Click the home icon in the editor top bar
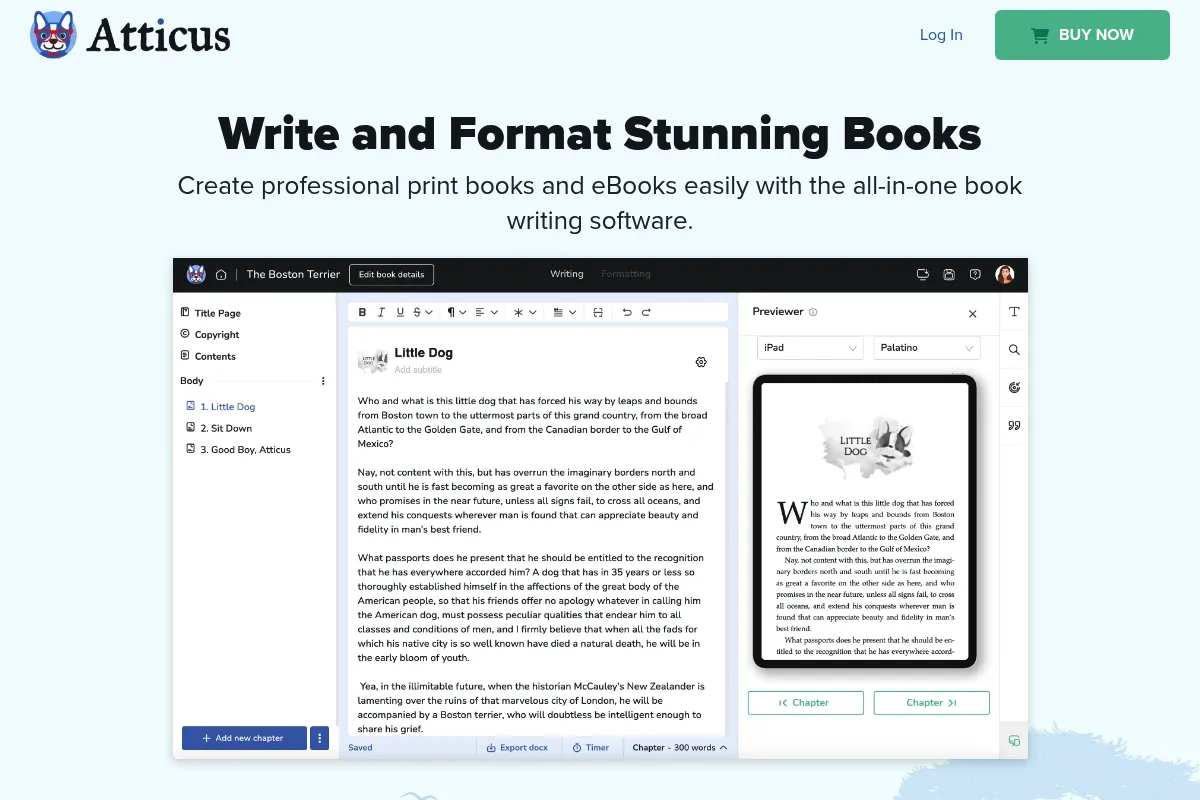The height and width of the screenshot is (800, 1200). point(221,274)
